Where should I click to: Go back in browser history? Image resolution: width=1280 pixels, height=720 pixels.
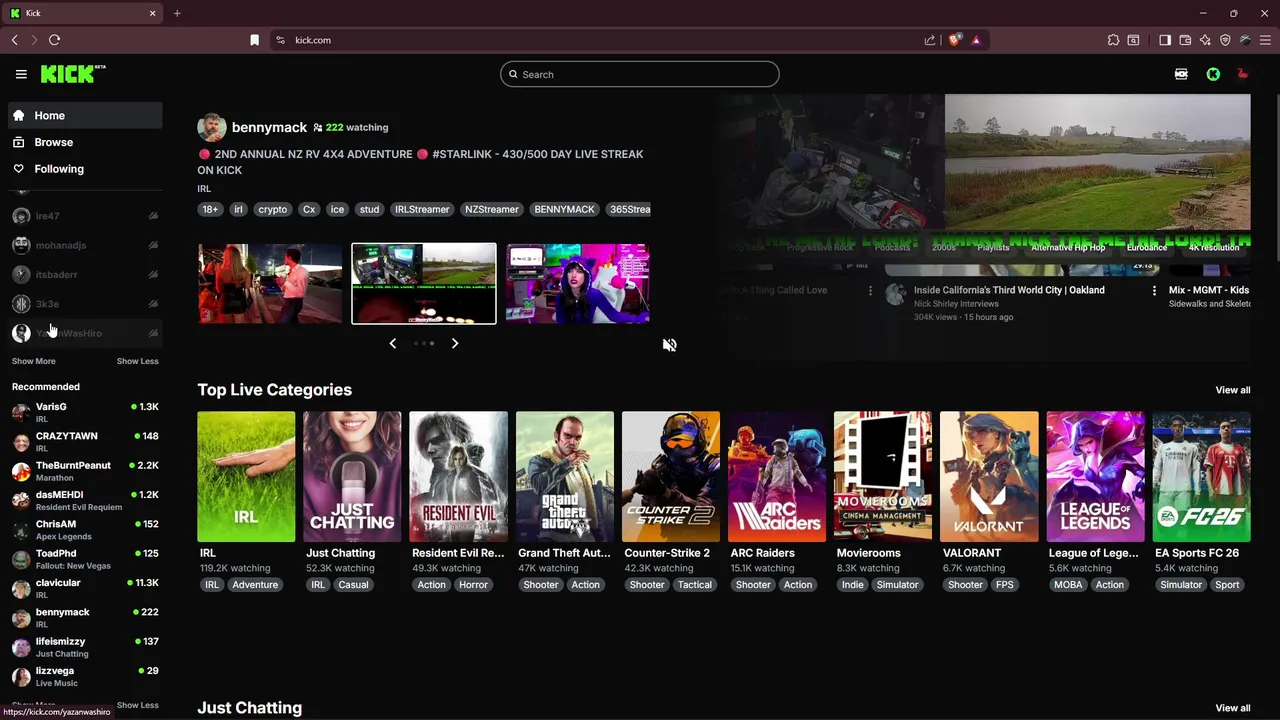[x=14, y=40]
